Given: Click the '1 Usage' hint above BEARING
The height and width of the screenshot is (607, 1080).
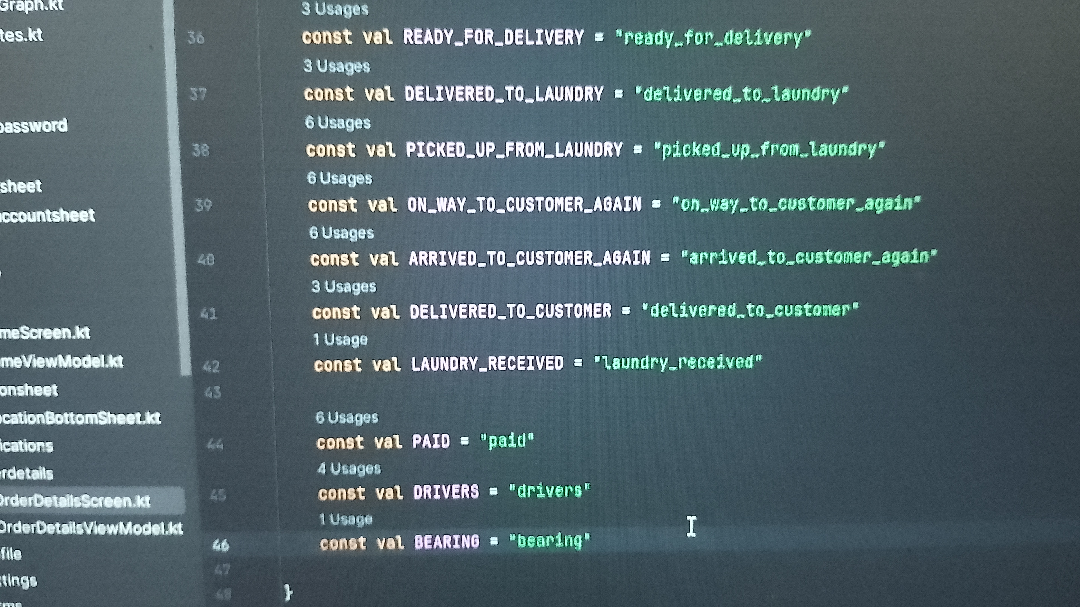Looking at the screenshot, I should pyautogui.click(x=346, y=519).
